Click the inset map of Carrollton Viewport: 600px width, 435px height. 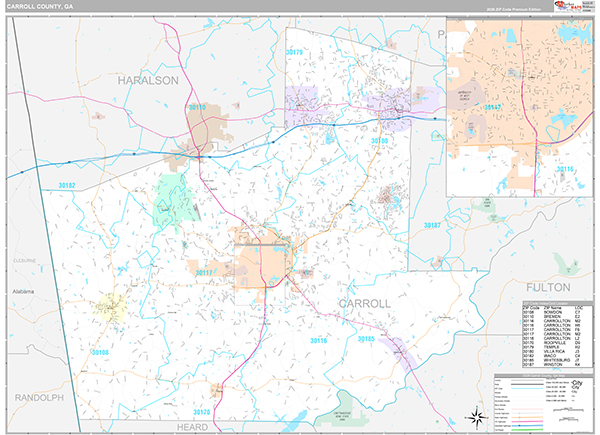coord(520,107)
